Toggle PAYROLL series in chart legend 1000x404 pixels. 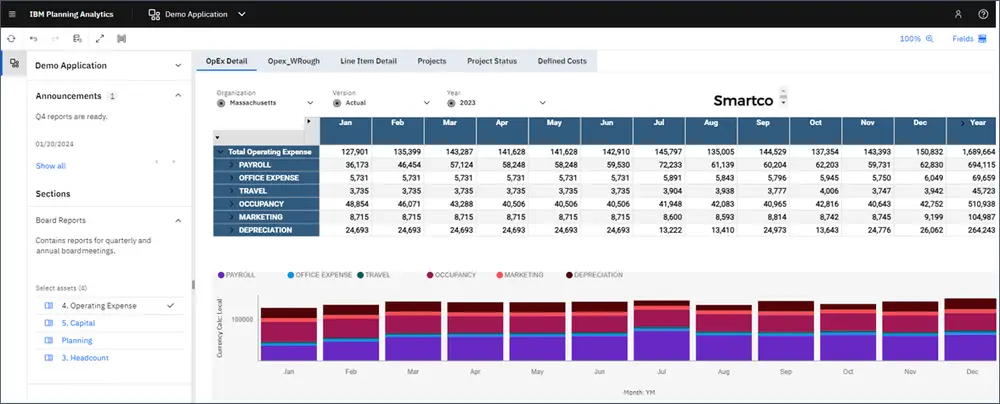[x=237, y=275]
